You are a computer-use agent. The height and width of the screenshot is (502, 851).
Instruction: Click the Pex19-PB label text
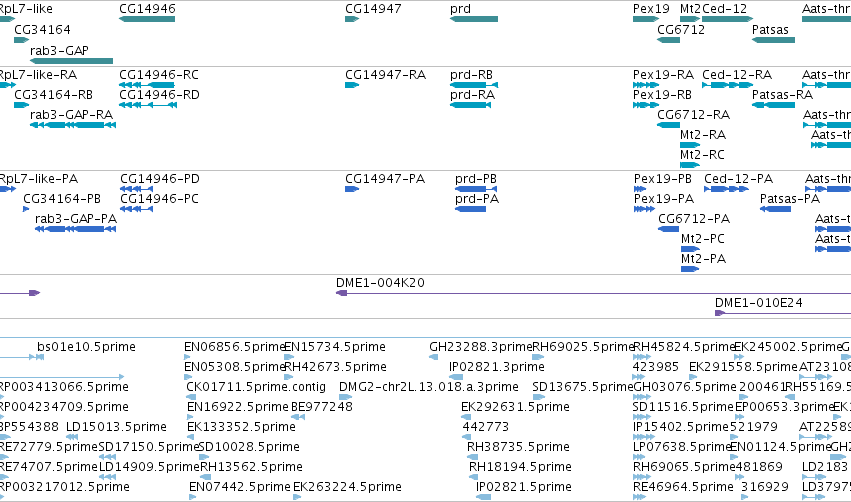click(x=663, y=179)
